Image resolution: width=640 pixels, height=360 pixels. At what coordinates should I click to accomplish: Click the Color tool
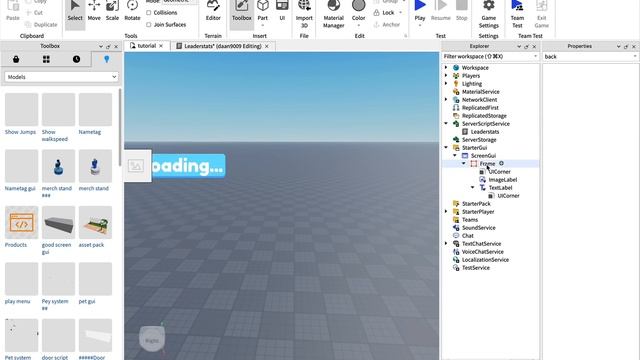pos(358,13)
